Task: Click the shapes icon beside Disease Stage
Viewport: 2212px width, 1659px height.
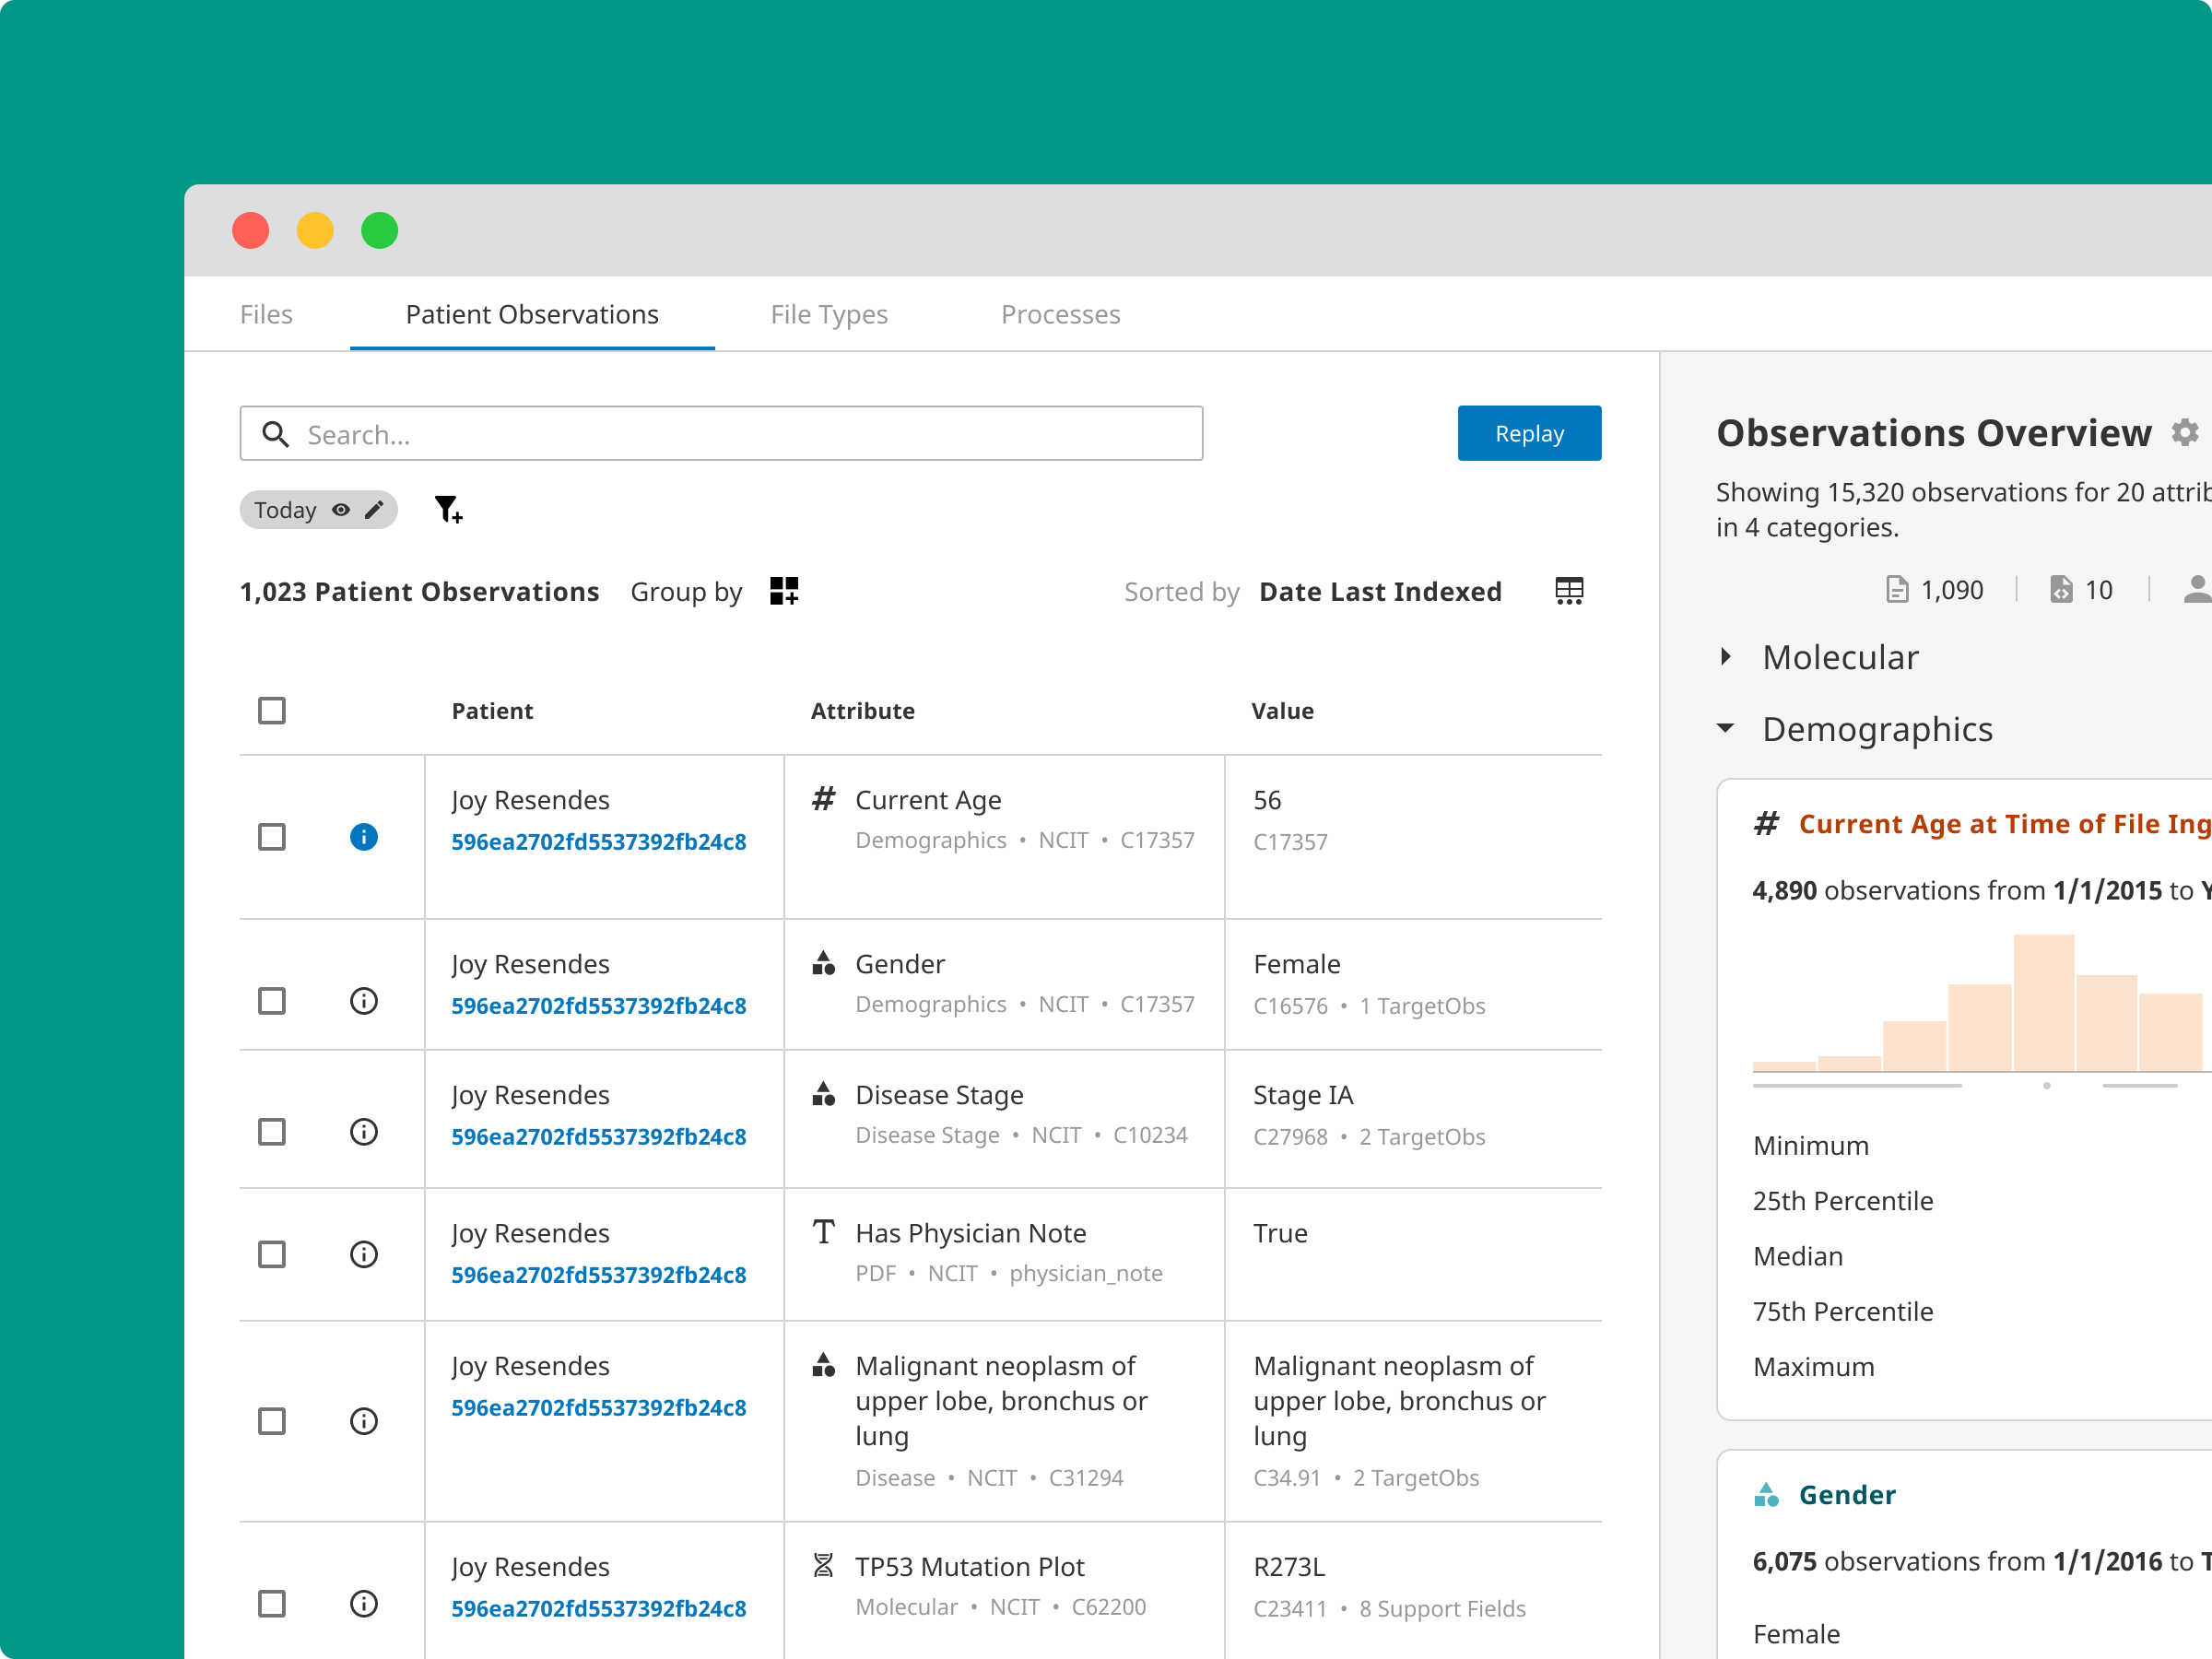Action: click(823, 1094)
